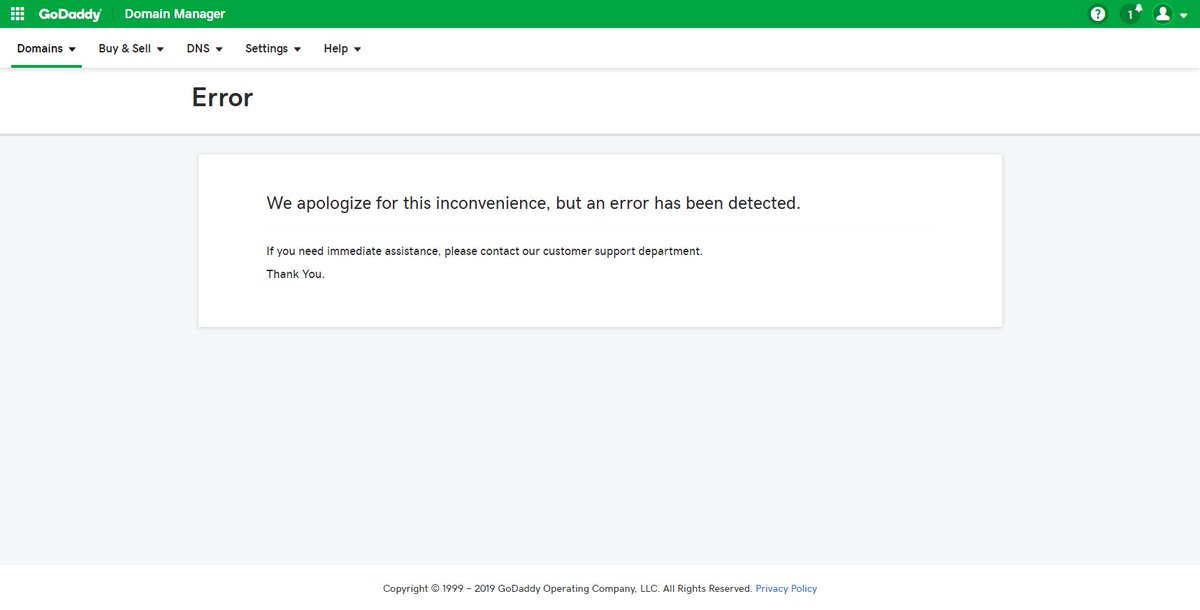Screen dimensions: 1200x610
Task: Open the Privacy Policy link
Action: pos(786,589)
